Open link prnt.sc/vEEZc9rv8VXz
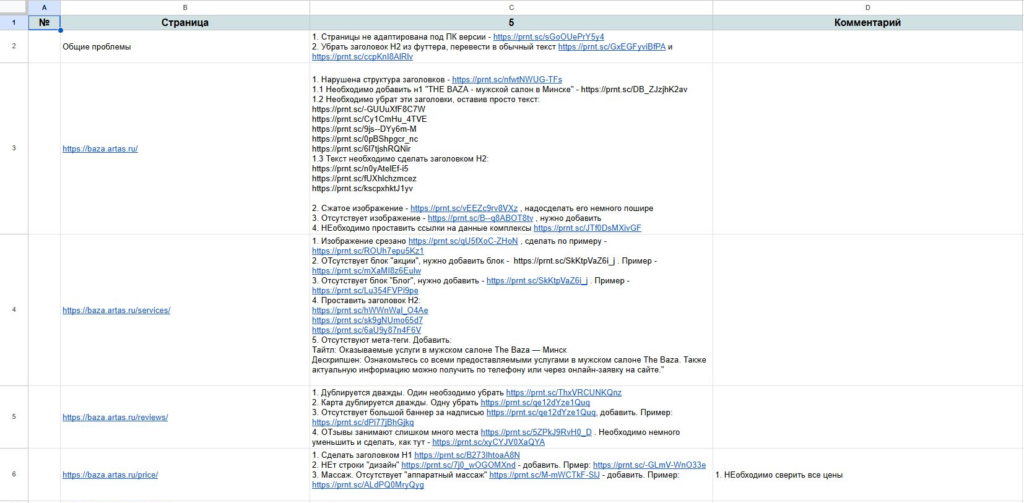This screenshot has height=503, width=1024. point(464,208)
